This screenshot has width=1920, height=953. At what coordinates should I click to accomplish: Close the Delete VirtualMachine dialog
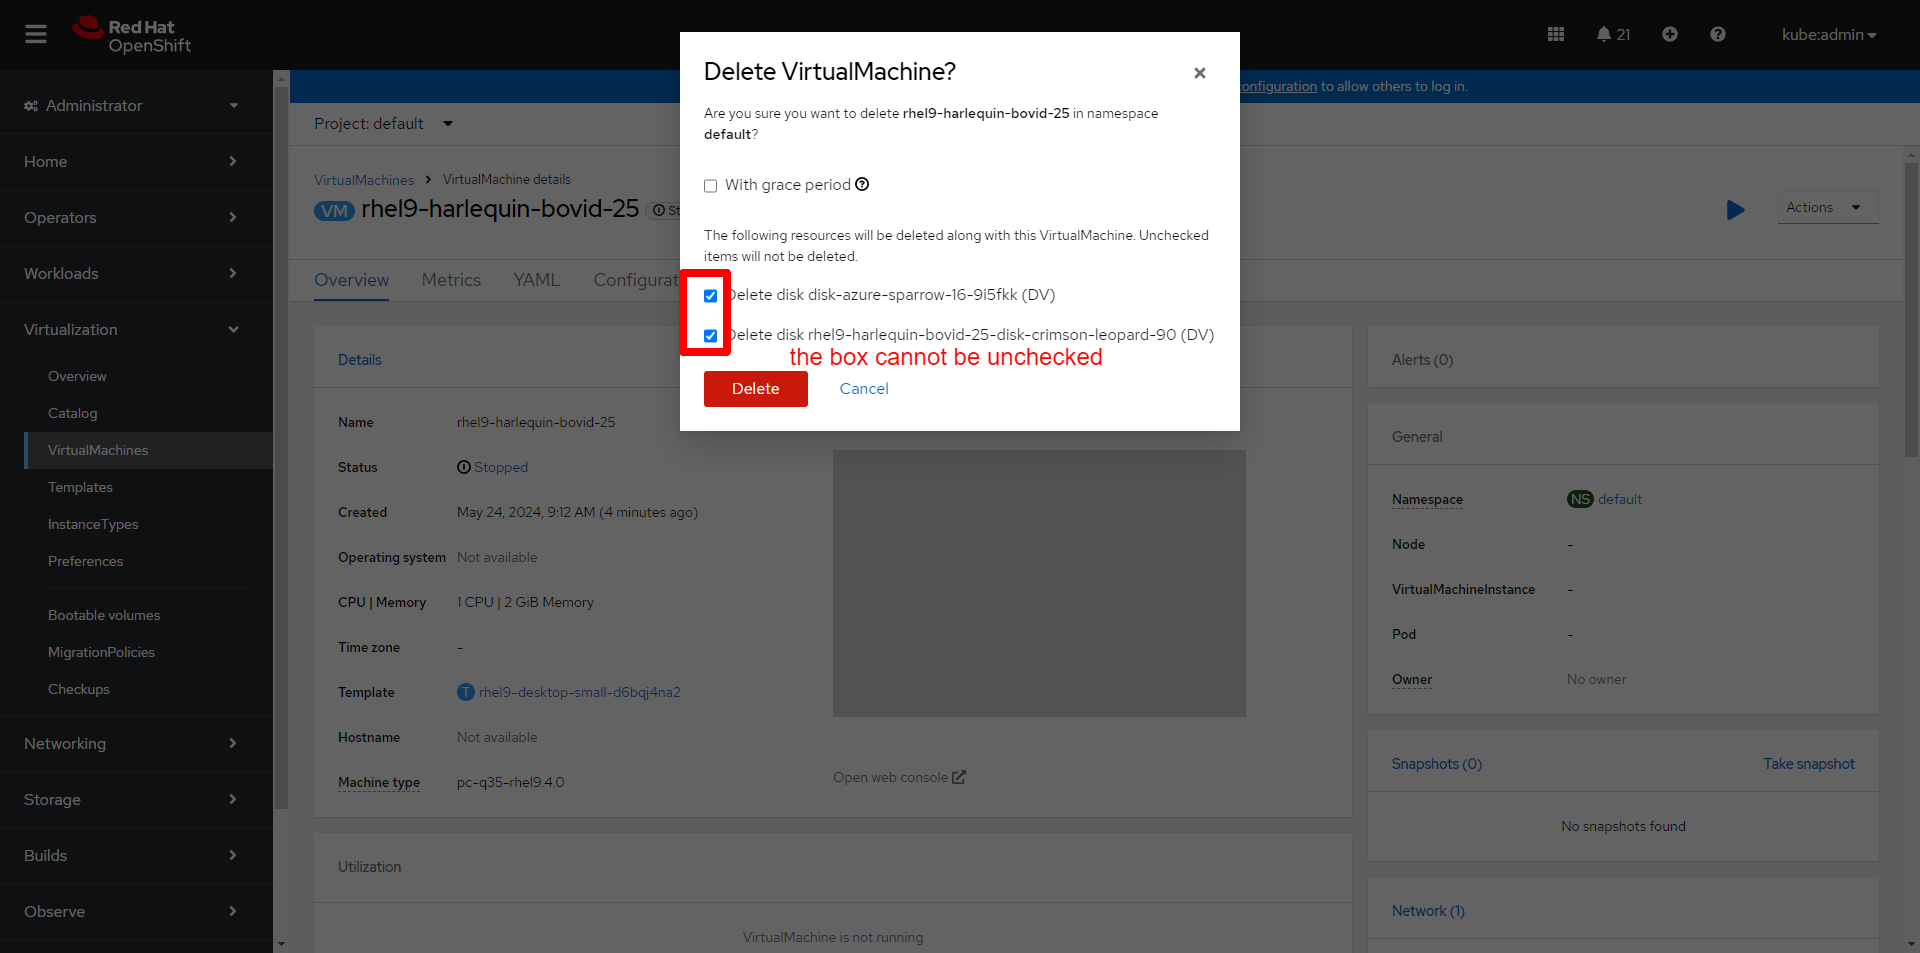coord(1200,73)
